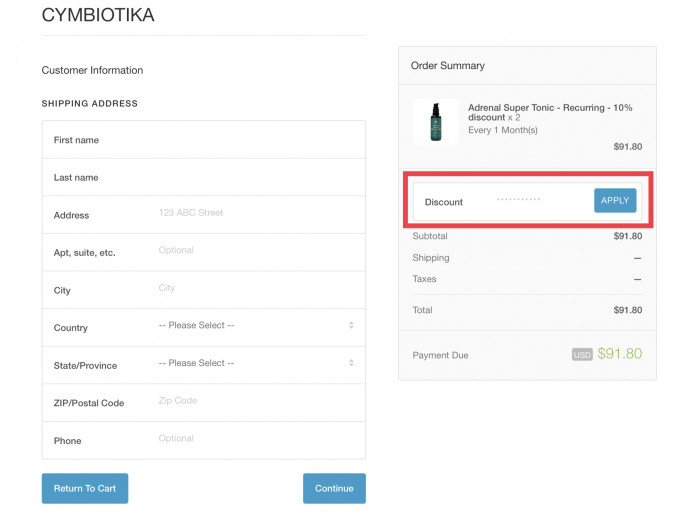Screen dimensions: 700x517
Task: Click the green $91.80 payment due amount
Action: point(620,354)
